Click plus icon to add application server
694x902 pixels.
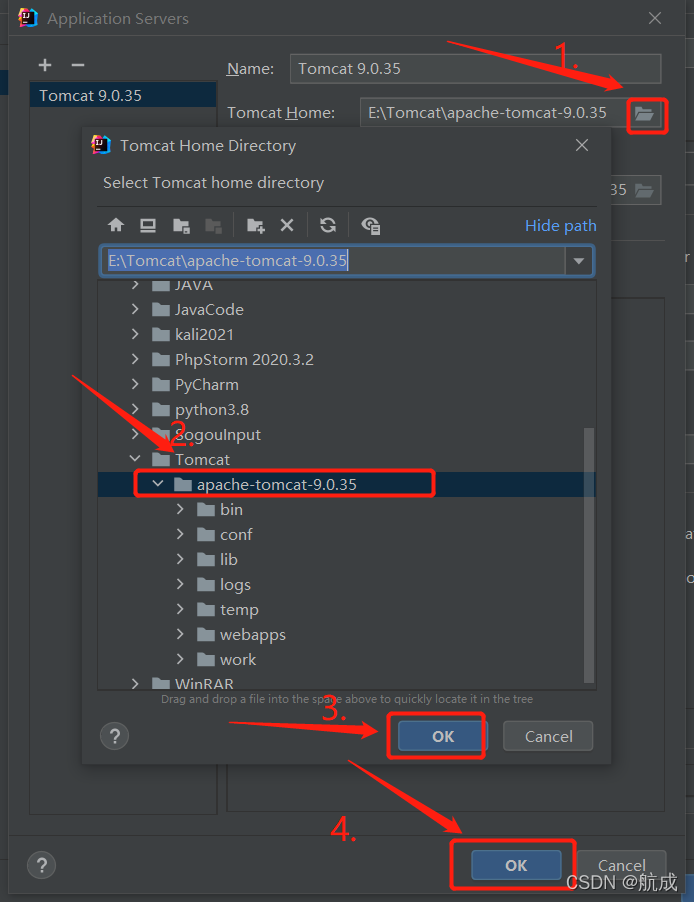[45, 65]
